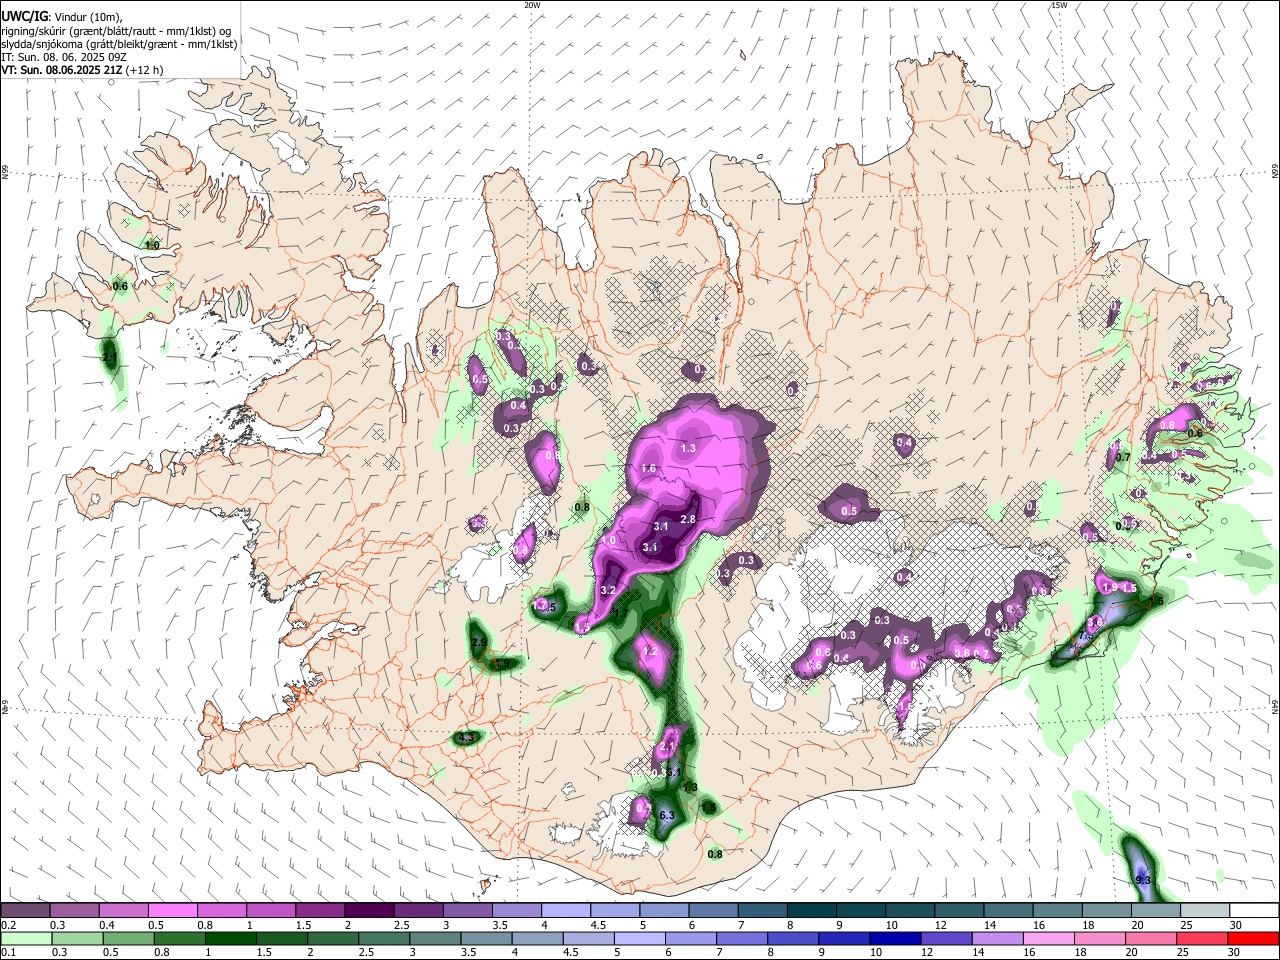Select the lavender 14 swatch in lower legend row

pos(997,938)
